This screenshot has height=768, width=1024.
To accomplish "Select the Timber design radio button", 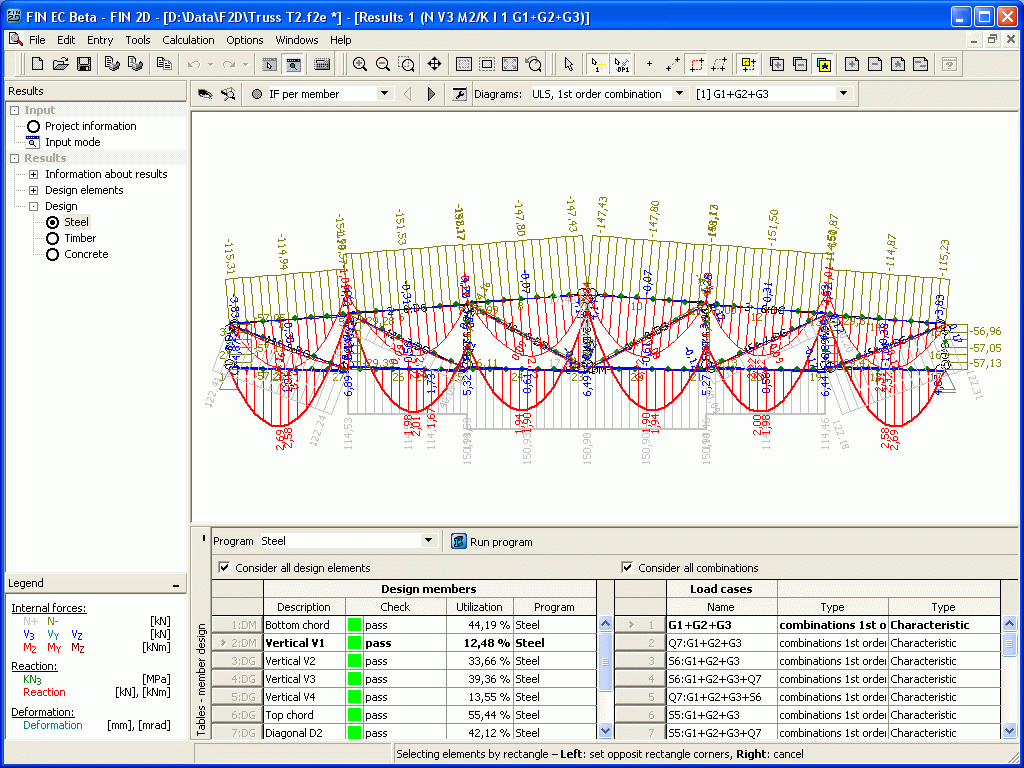I will [x=53, y=238].
